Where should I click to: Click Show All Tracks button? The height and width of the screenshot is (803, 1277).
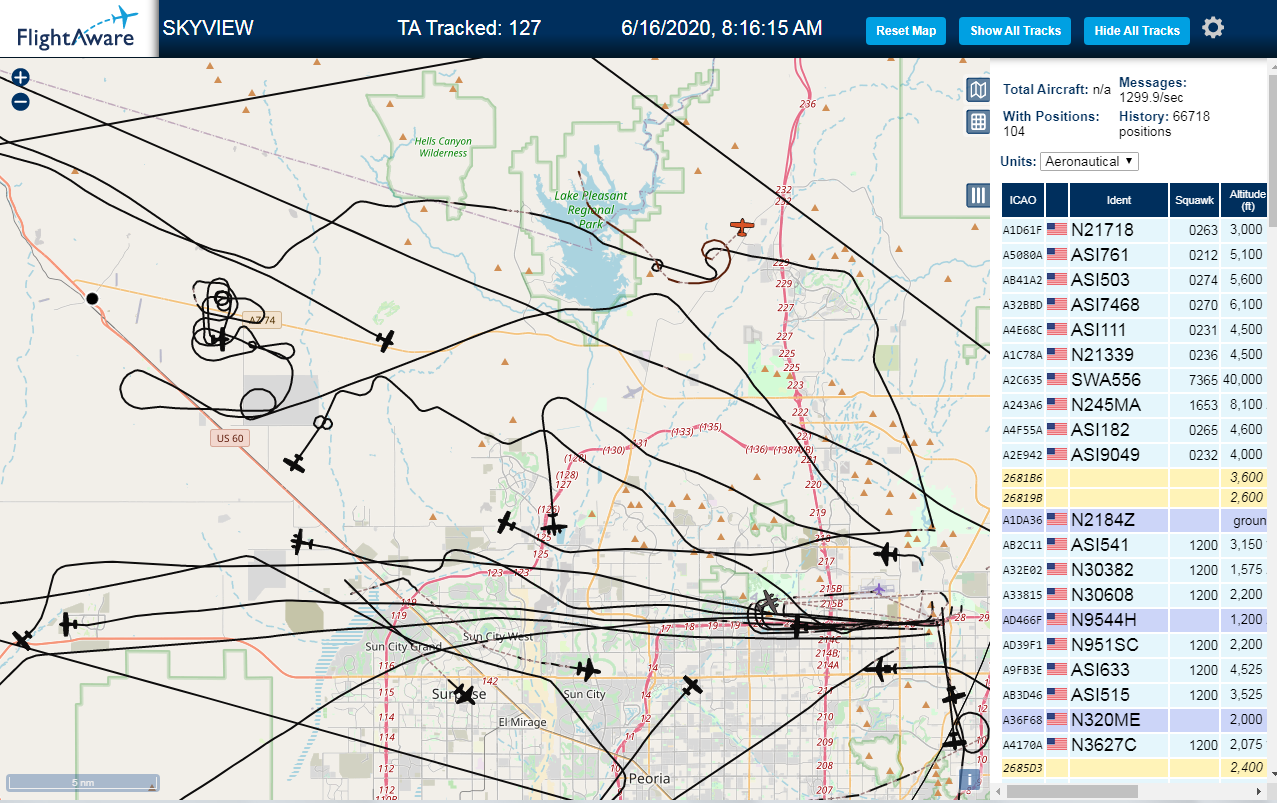1015,31
